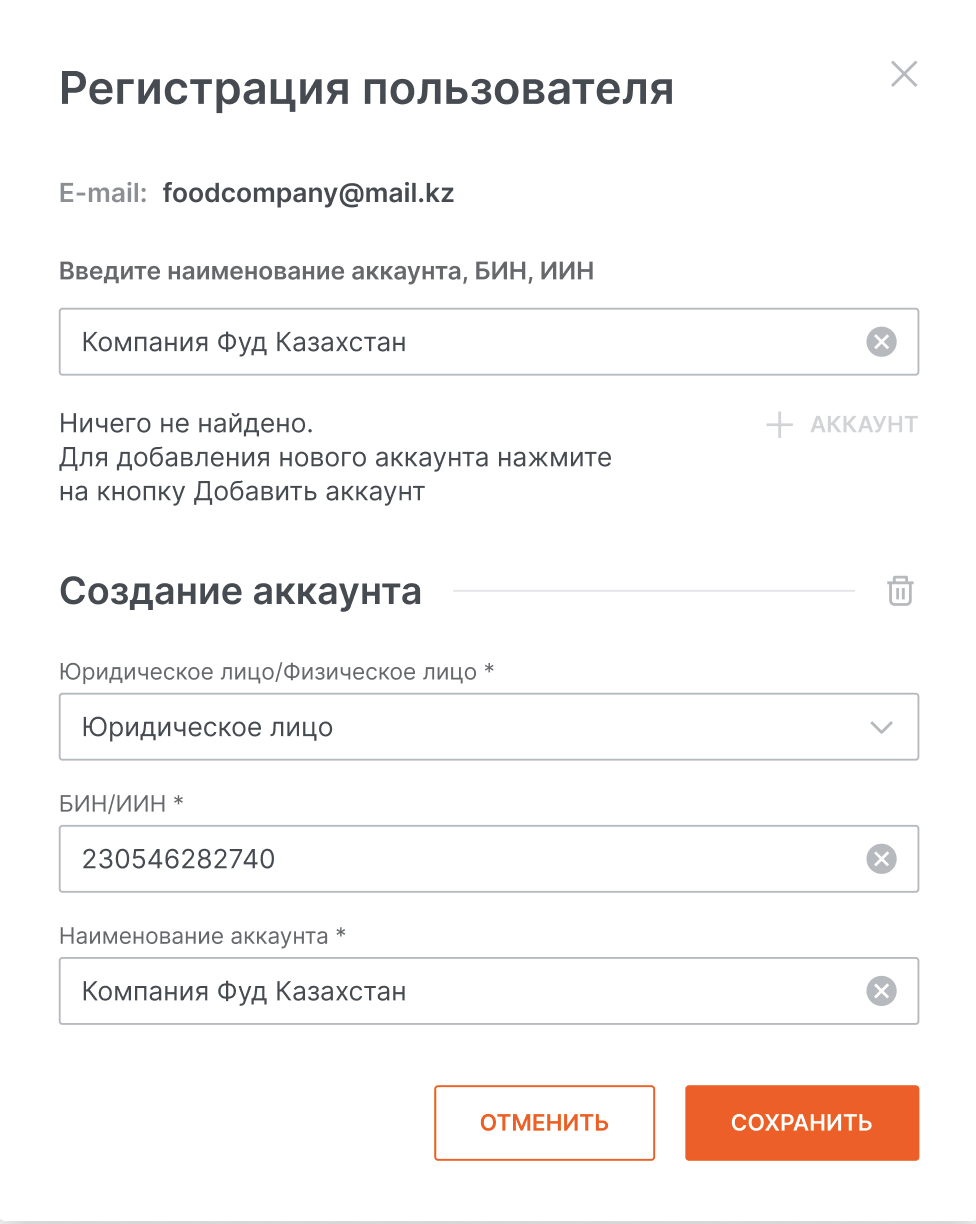Click the plus АККАУНТ add button

point(842,425)
